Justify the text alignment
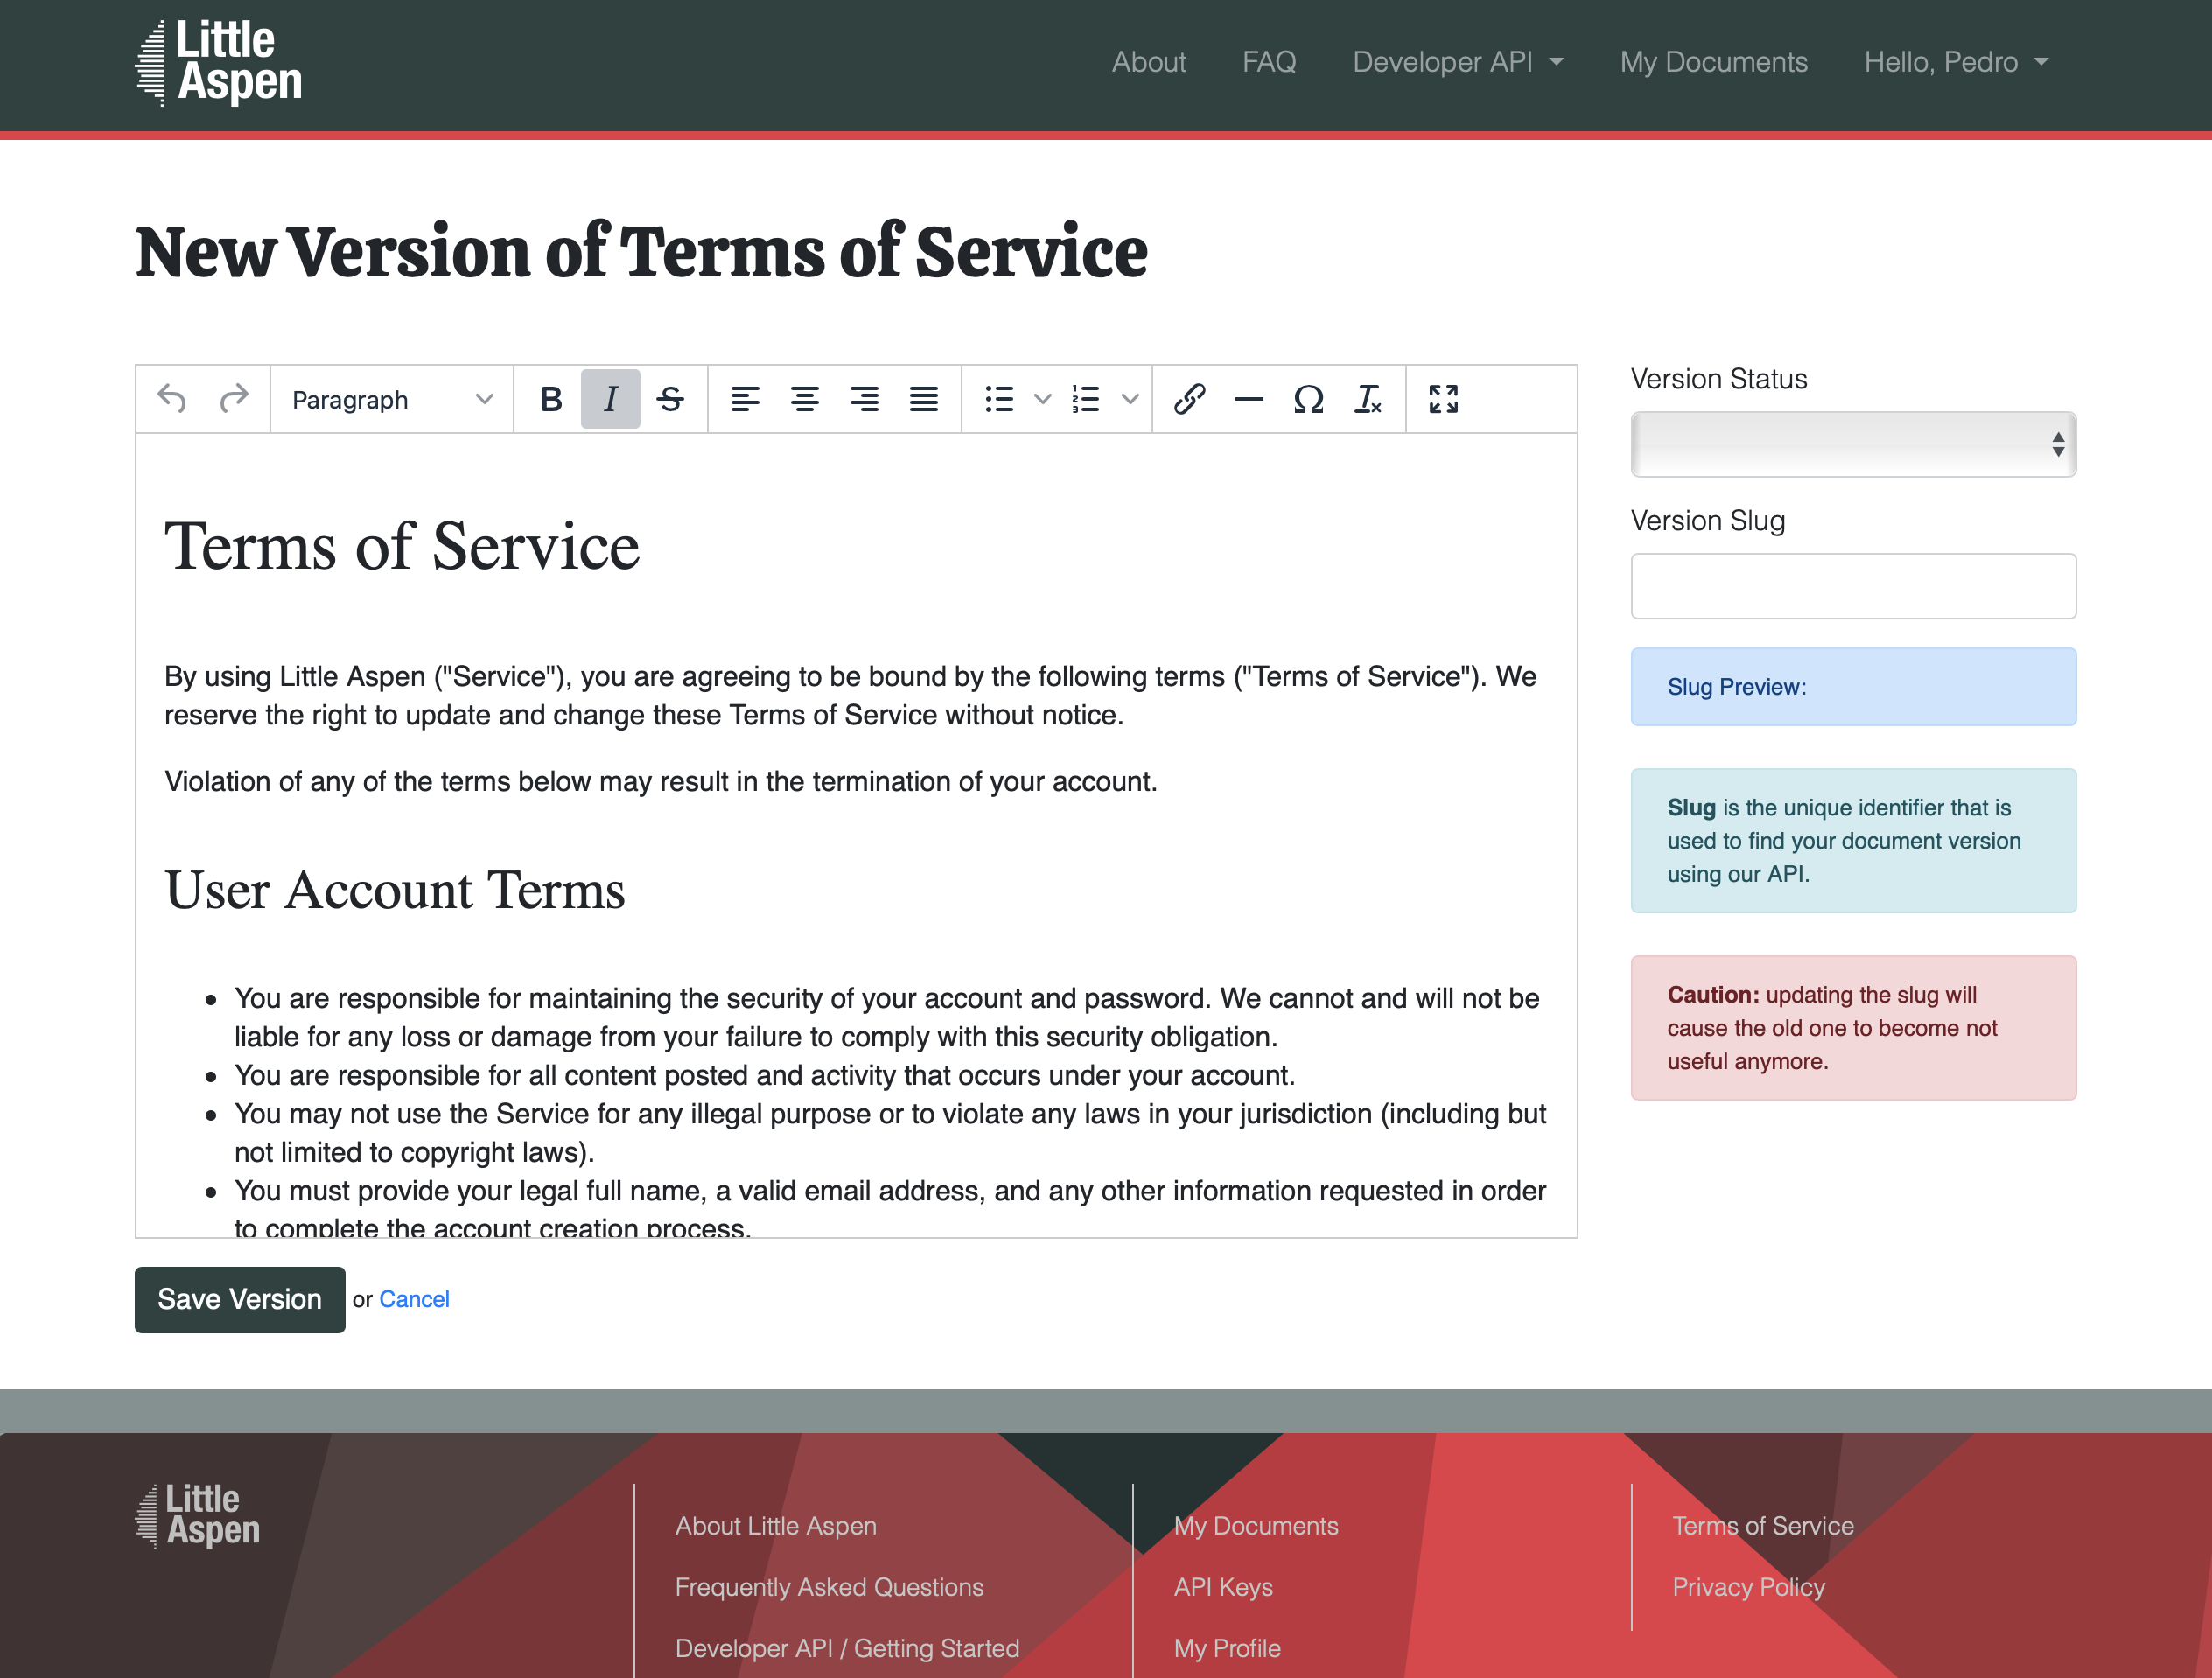 (x=923, y=399)
